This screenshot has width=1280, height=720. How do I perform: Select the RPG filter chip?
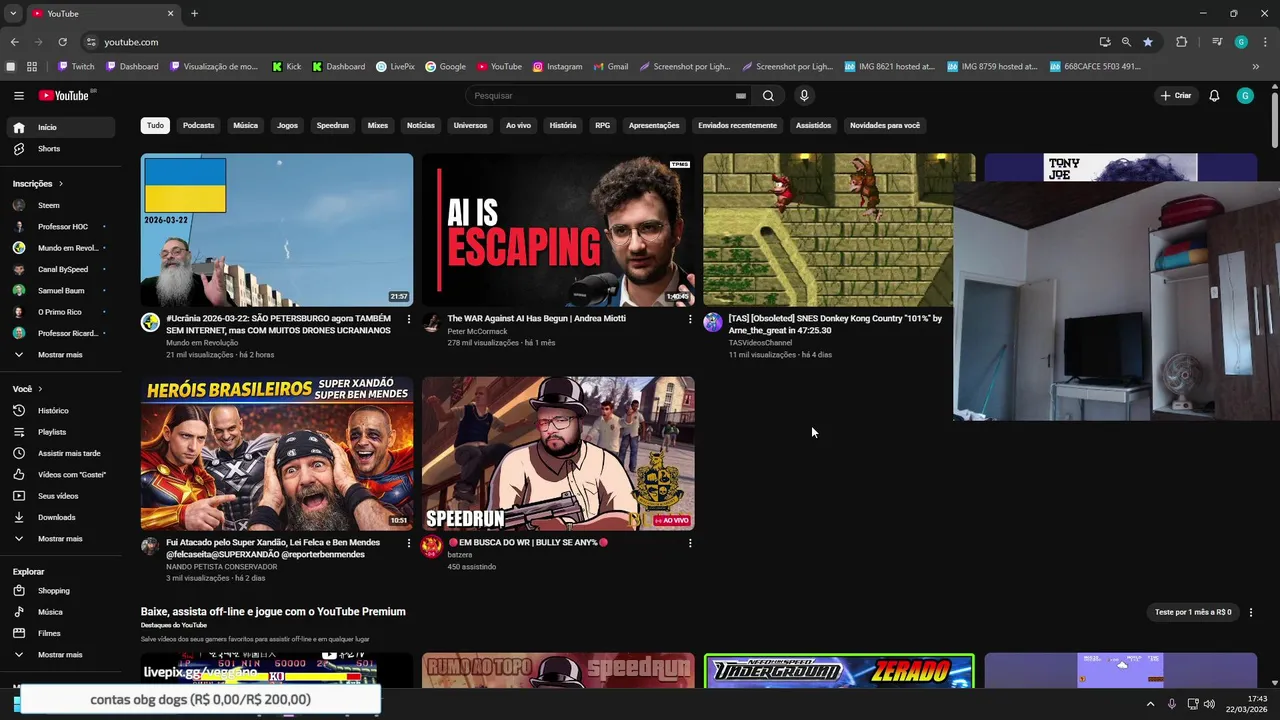coord(602,126)
